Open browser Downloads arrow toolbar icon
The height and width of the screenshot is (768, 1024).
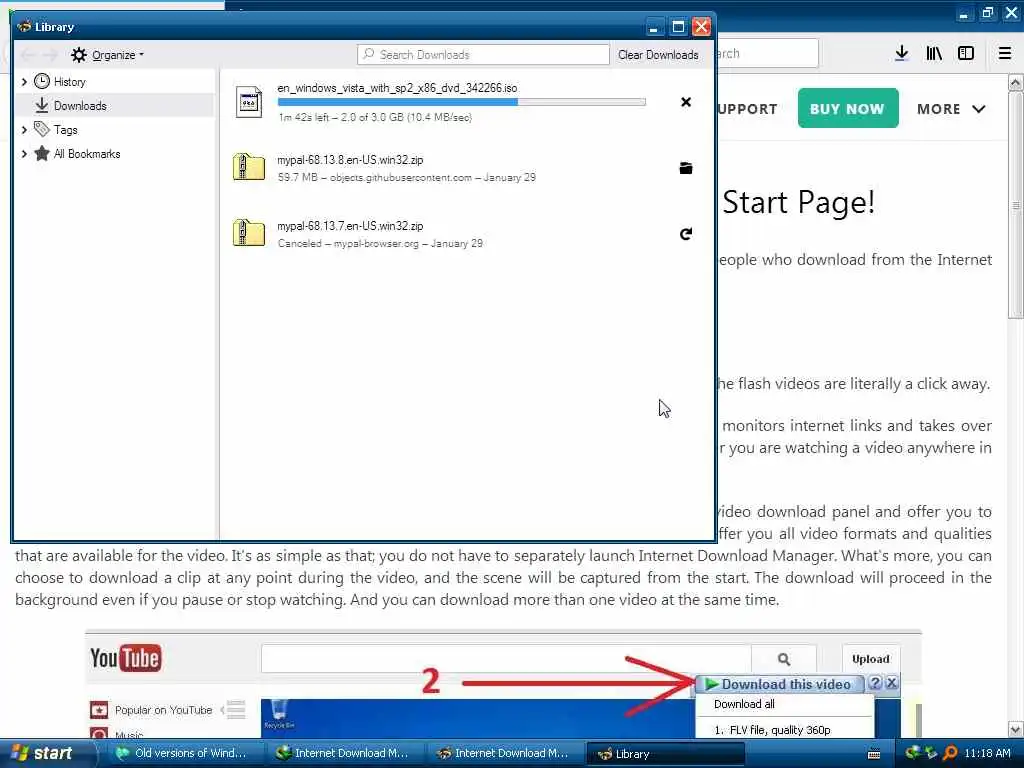(902, 54)
